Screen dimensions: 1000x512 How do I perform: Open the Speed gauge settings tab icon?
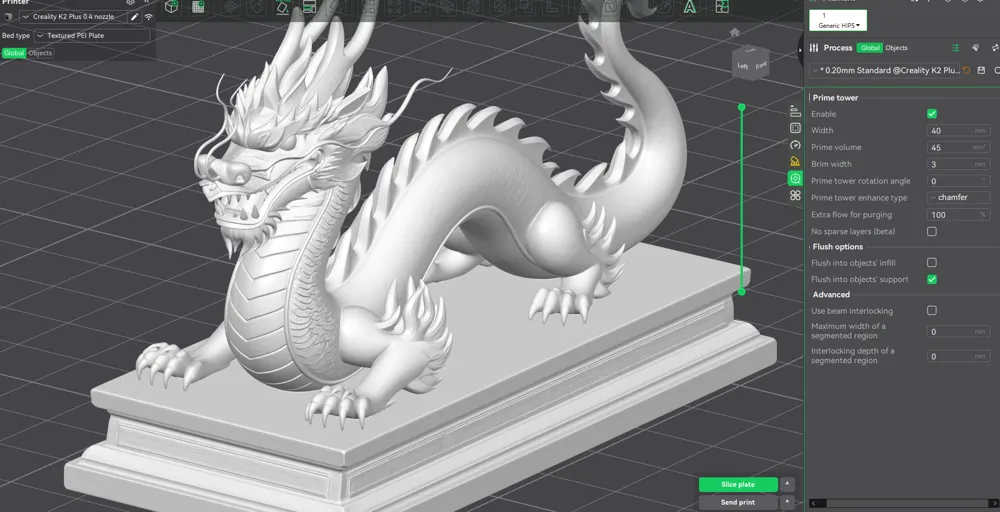click(x=795, y=145)
